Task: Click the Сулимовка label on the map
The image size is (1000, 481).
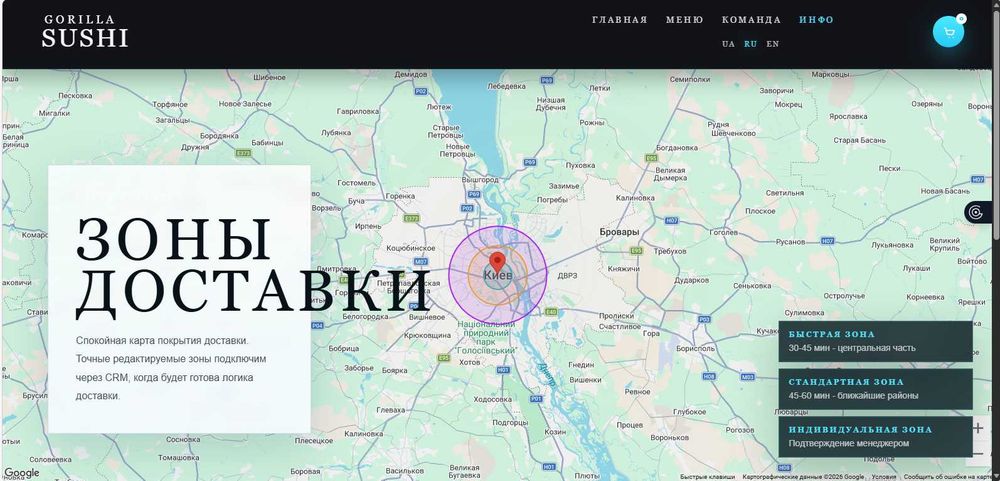Action: 805,313
